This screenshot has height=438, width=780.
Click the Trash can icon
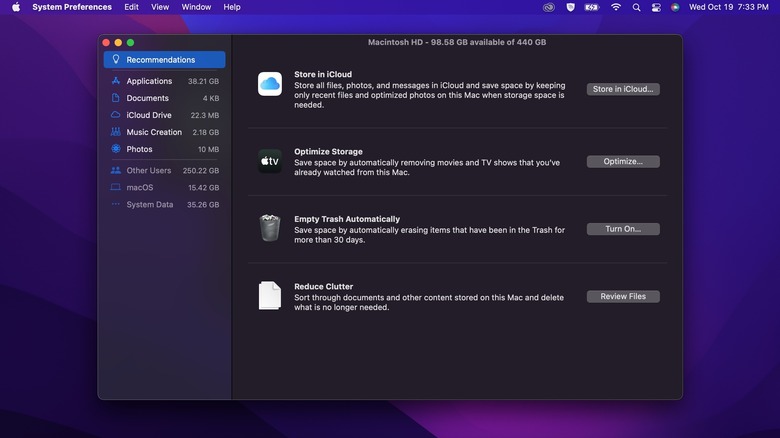[x=270, y=228]
